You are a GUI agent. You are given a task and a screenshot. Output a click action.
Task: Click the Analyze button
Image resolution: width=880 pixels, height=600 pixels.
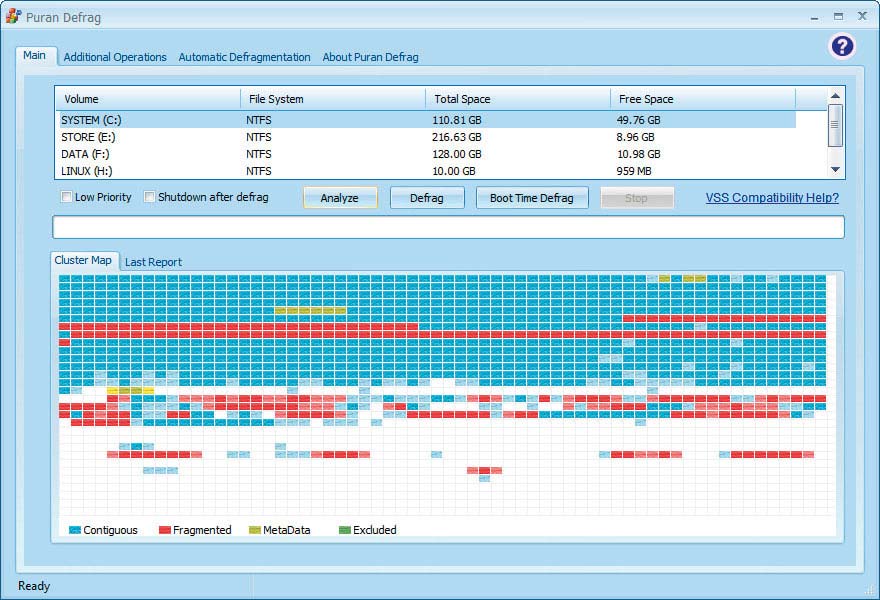340,198
